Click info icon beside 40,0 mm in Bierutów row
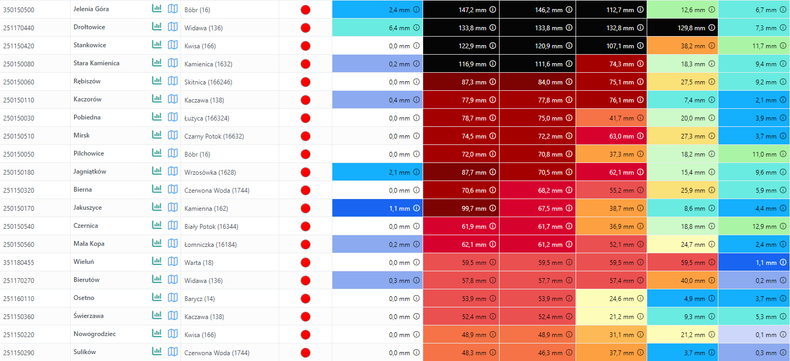 (x=711, y=280)
